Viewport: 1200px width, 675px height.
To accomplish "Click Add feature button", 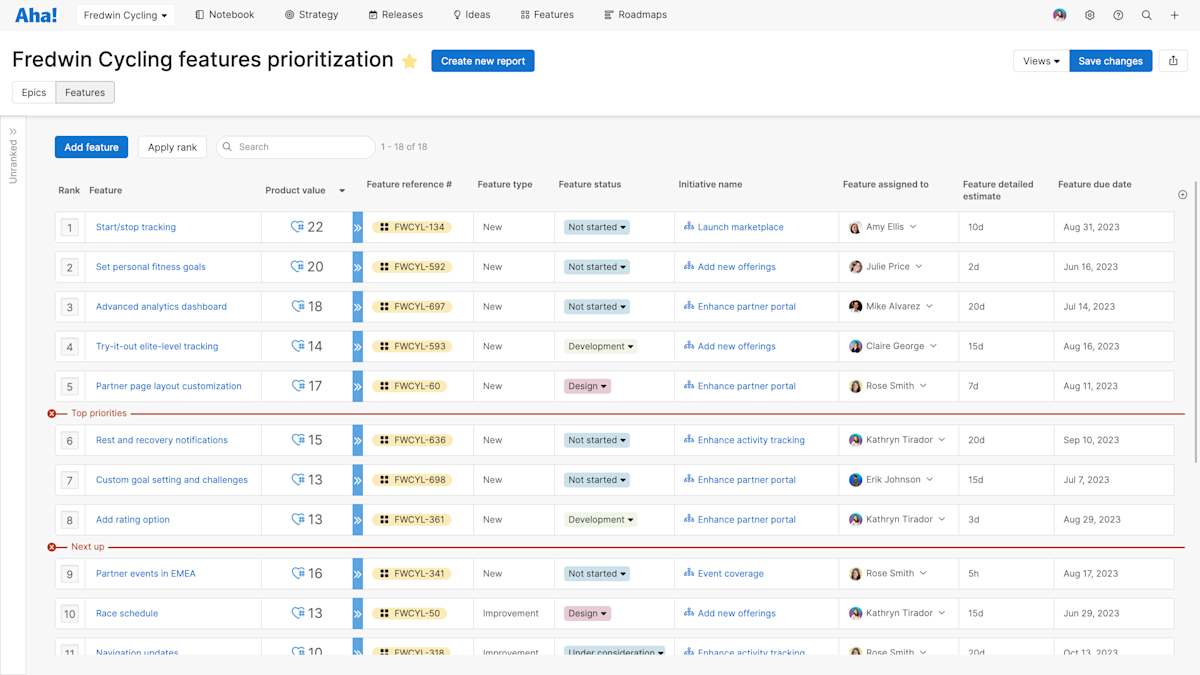I will (91, 147).
